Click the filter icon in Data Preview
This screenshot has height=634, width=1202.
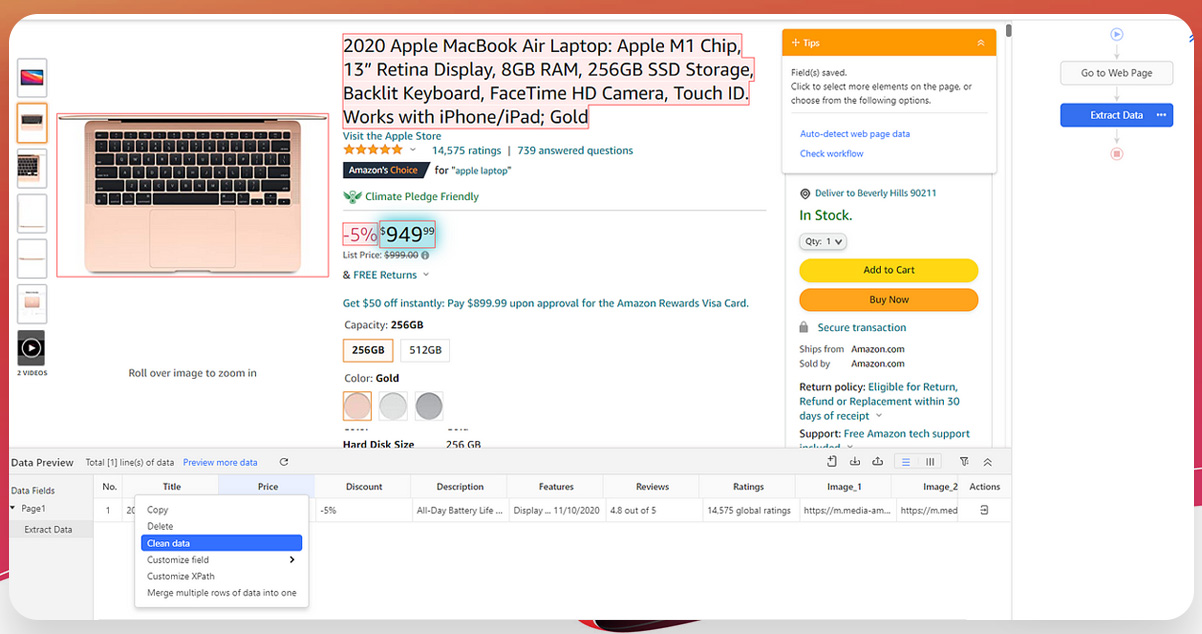(964, 462)
